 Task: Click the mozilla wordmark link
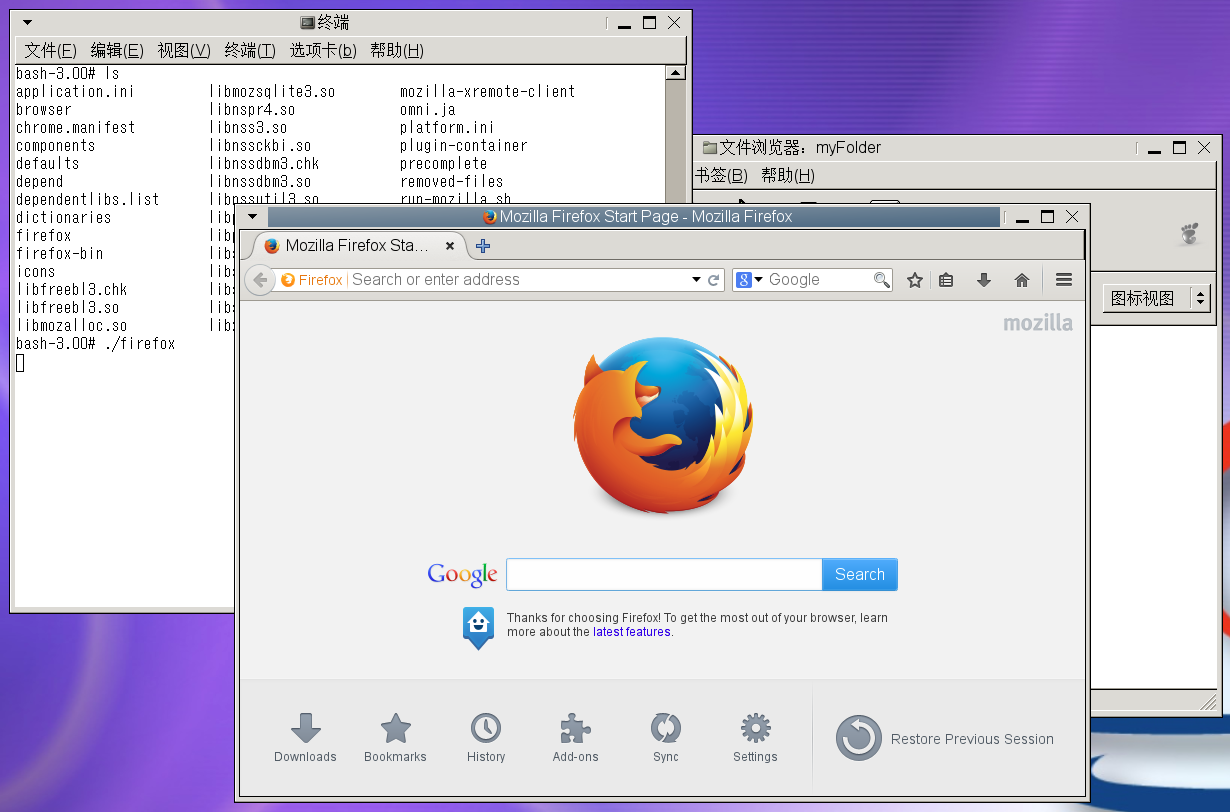[1038, 323]
